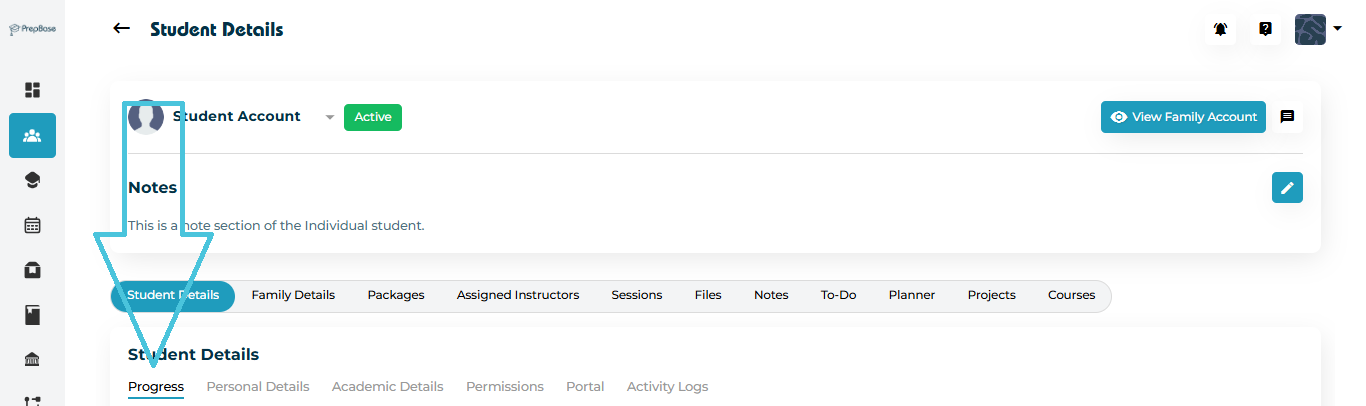Click the Active status badge

(x=373, y=117)
